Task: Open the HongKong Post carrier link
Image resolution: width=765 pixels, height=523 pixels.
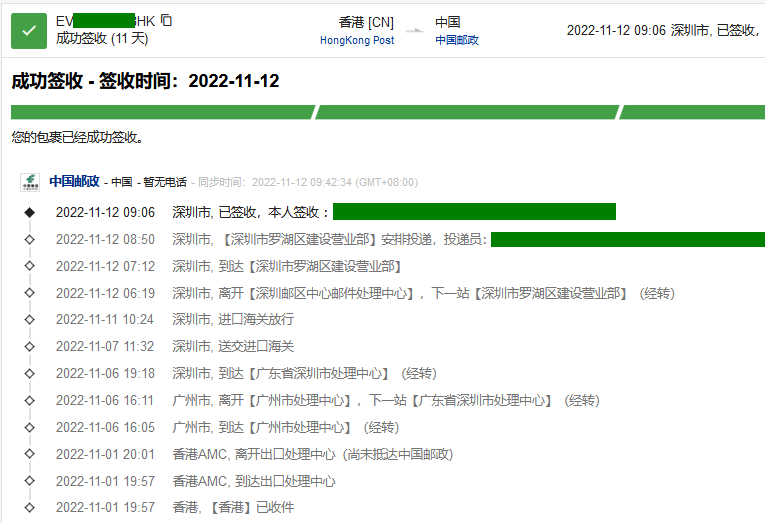Action: [357, 41]
